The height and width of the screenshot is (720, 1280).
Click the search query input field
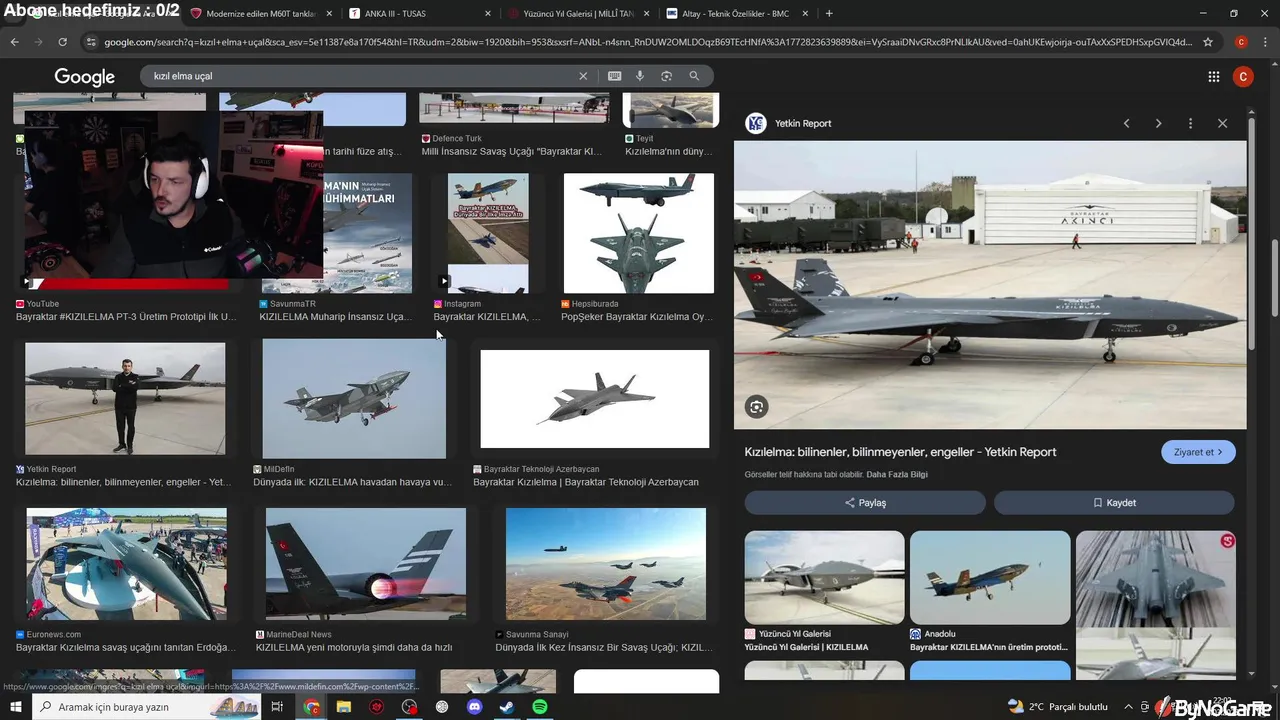tap(360, 76)
